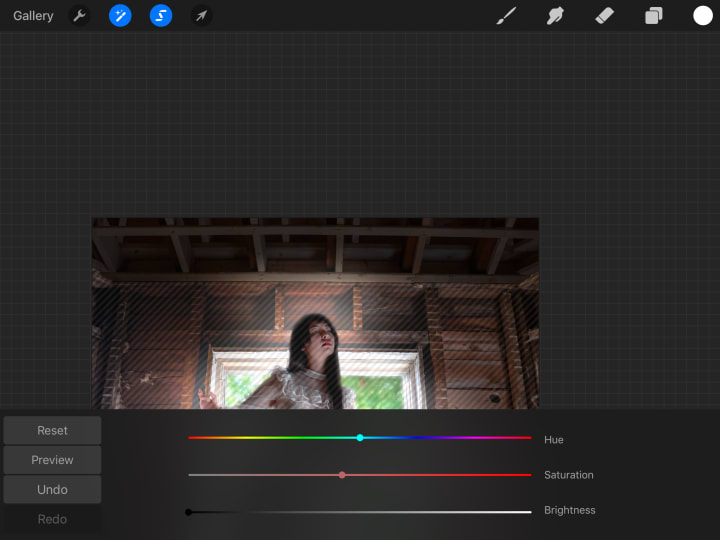The width and height of the screenshot is (720, 540).
Task: Pick the Eraser tool
Action: pyautogui.click(x=604, y=16)
